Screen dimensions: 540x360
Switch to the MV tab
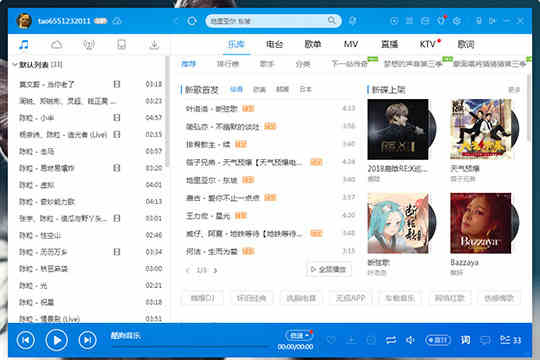click(x=351, y=44)
